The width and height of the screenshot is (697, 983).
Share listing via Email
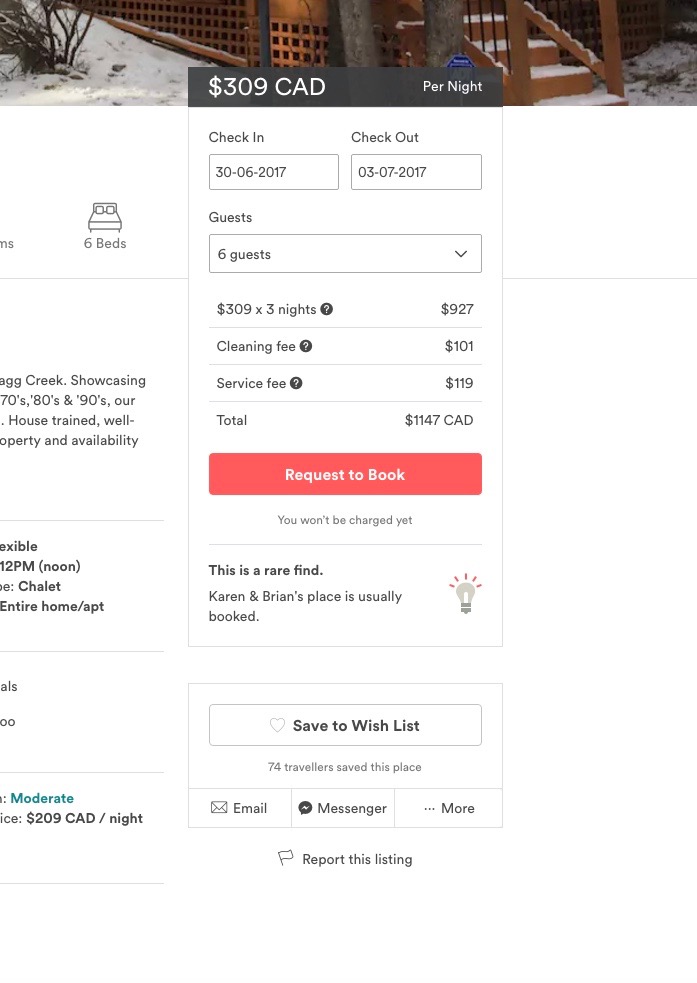[240, 808]
